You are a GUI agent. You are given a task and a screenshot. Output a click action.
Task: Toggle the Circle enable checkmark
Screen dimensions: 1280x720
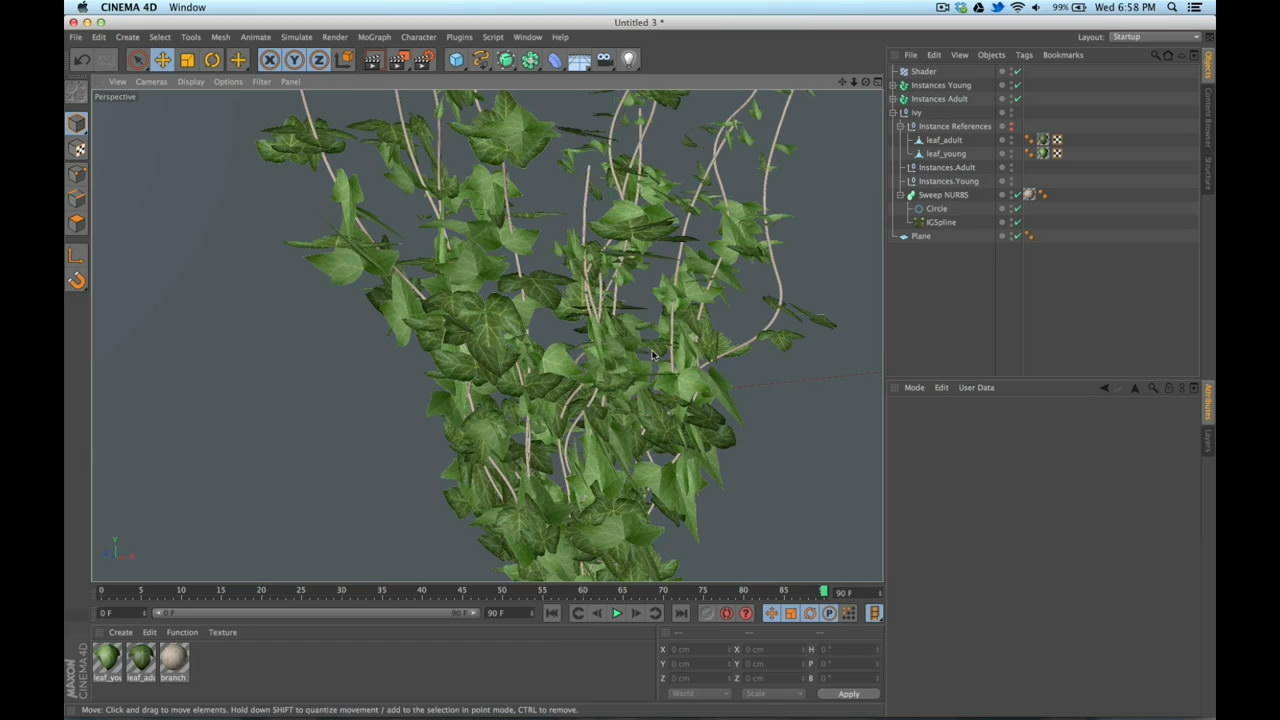[x=1017, y=209]
